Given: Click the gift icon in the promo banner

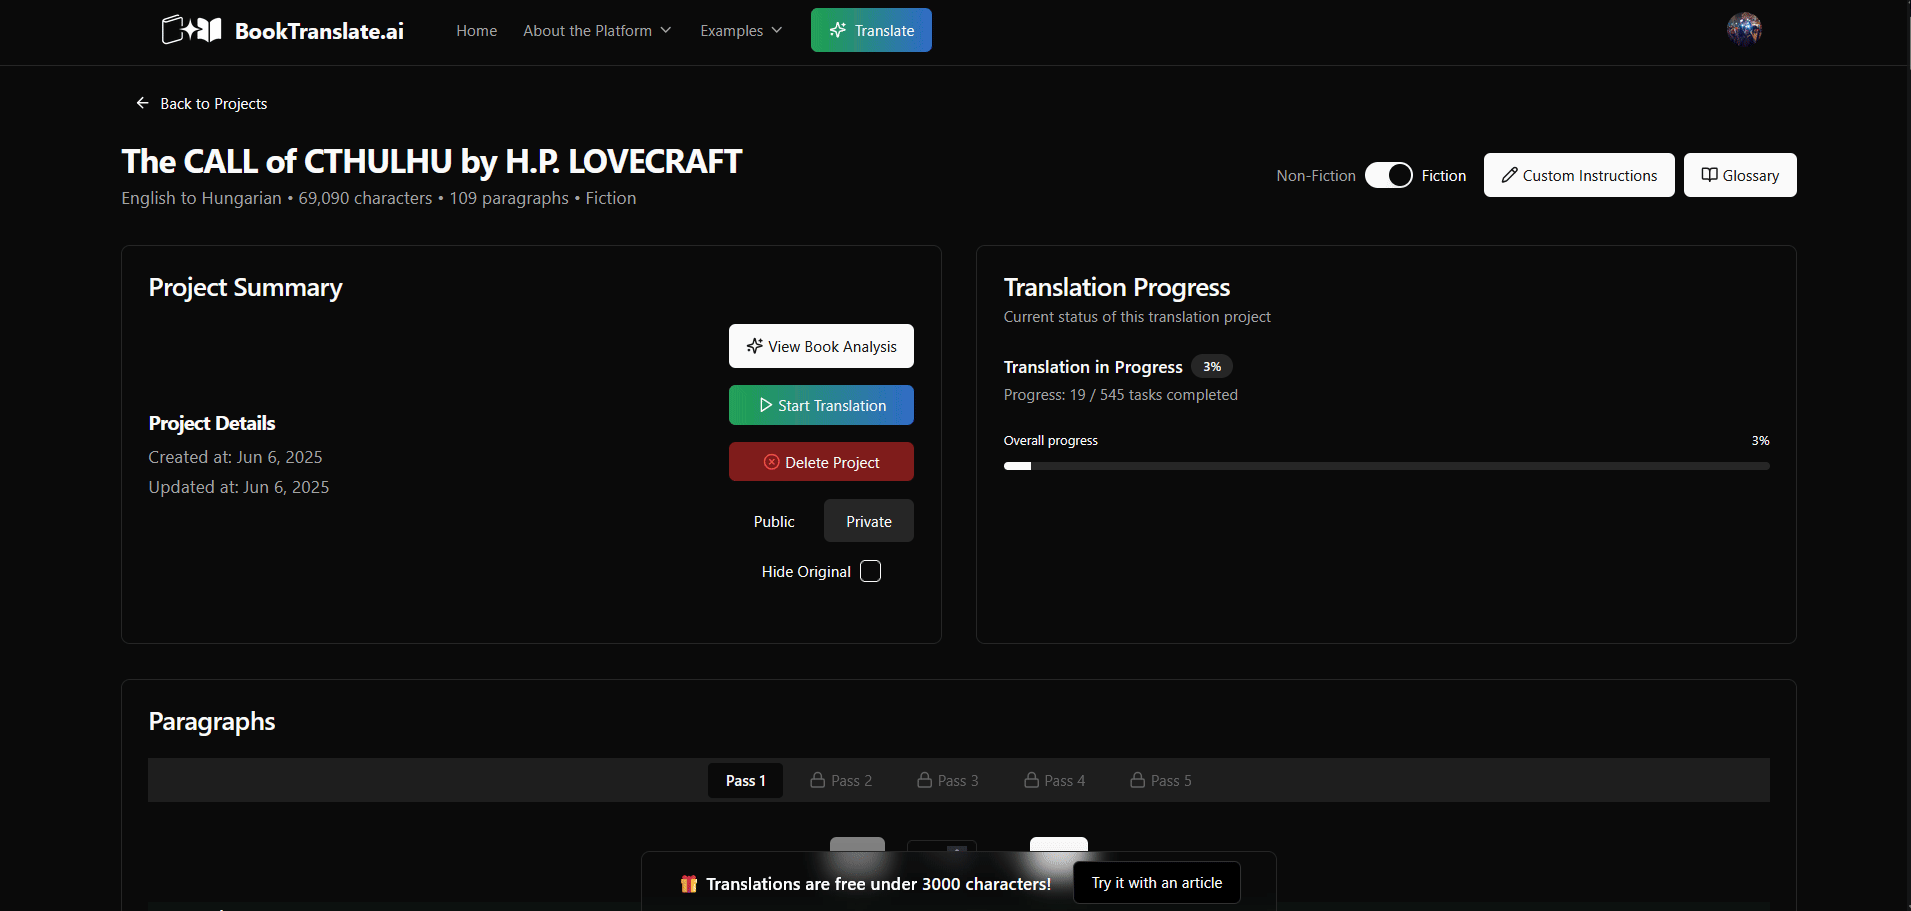Looking at the screenshot, I should (x=689, y=884).
